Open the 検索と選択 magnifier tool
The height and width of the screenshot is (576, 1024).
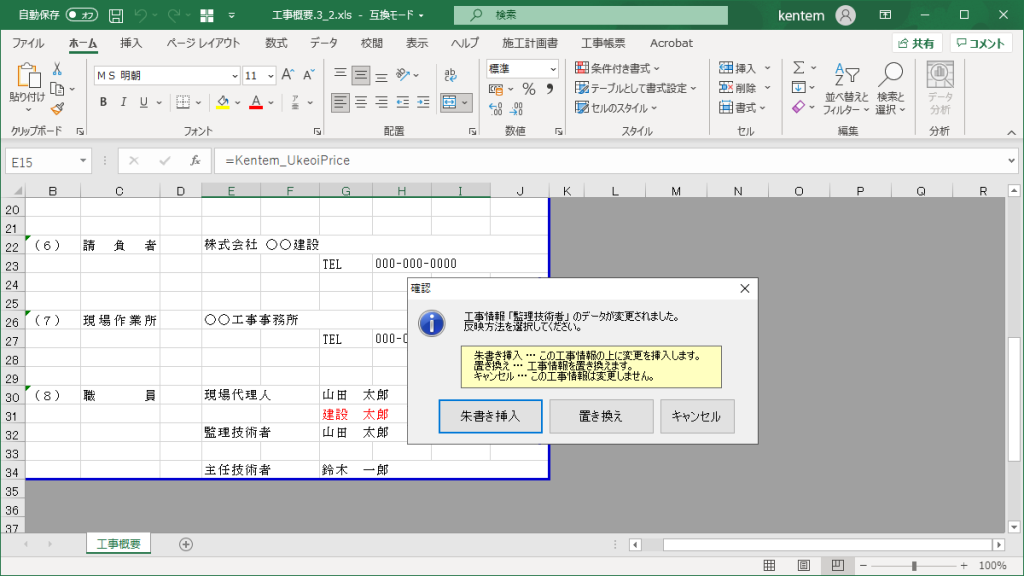(x=890, y=85)
